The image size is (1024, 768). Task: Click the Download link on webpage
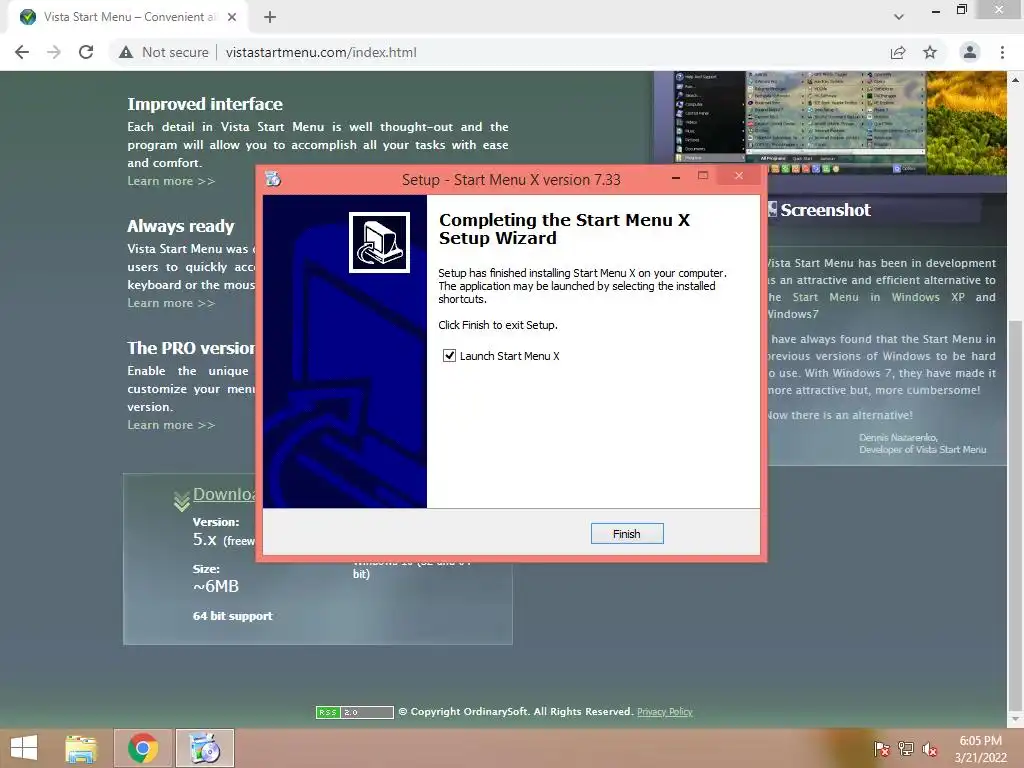pyautogui.click(x=224, y=494)
